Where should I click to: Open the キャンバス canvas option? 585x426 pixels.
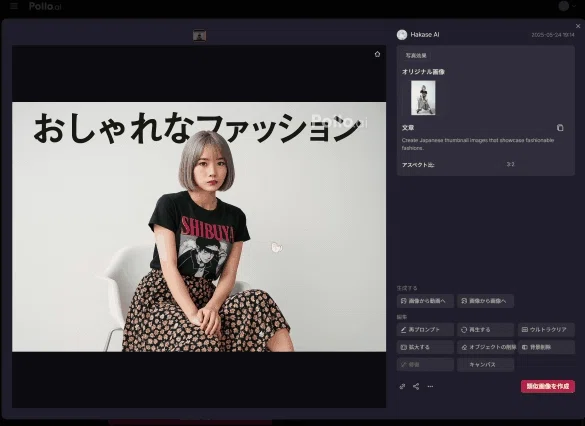pyautogui.click(x=485, y=364)
